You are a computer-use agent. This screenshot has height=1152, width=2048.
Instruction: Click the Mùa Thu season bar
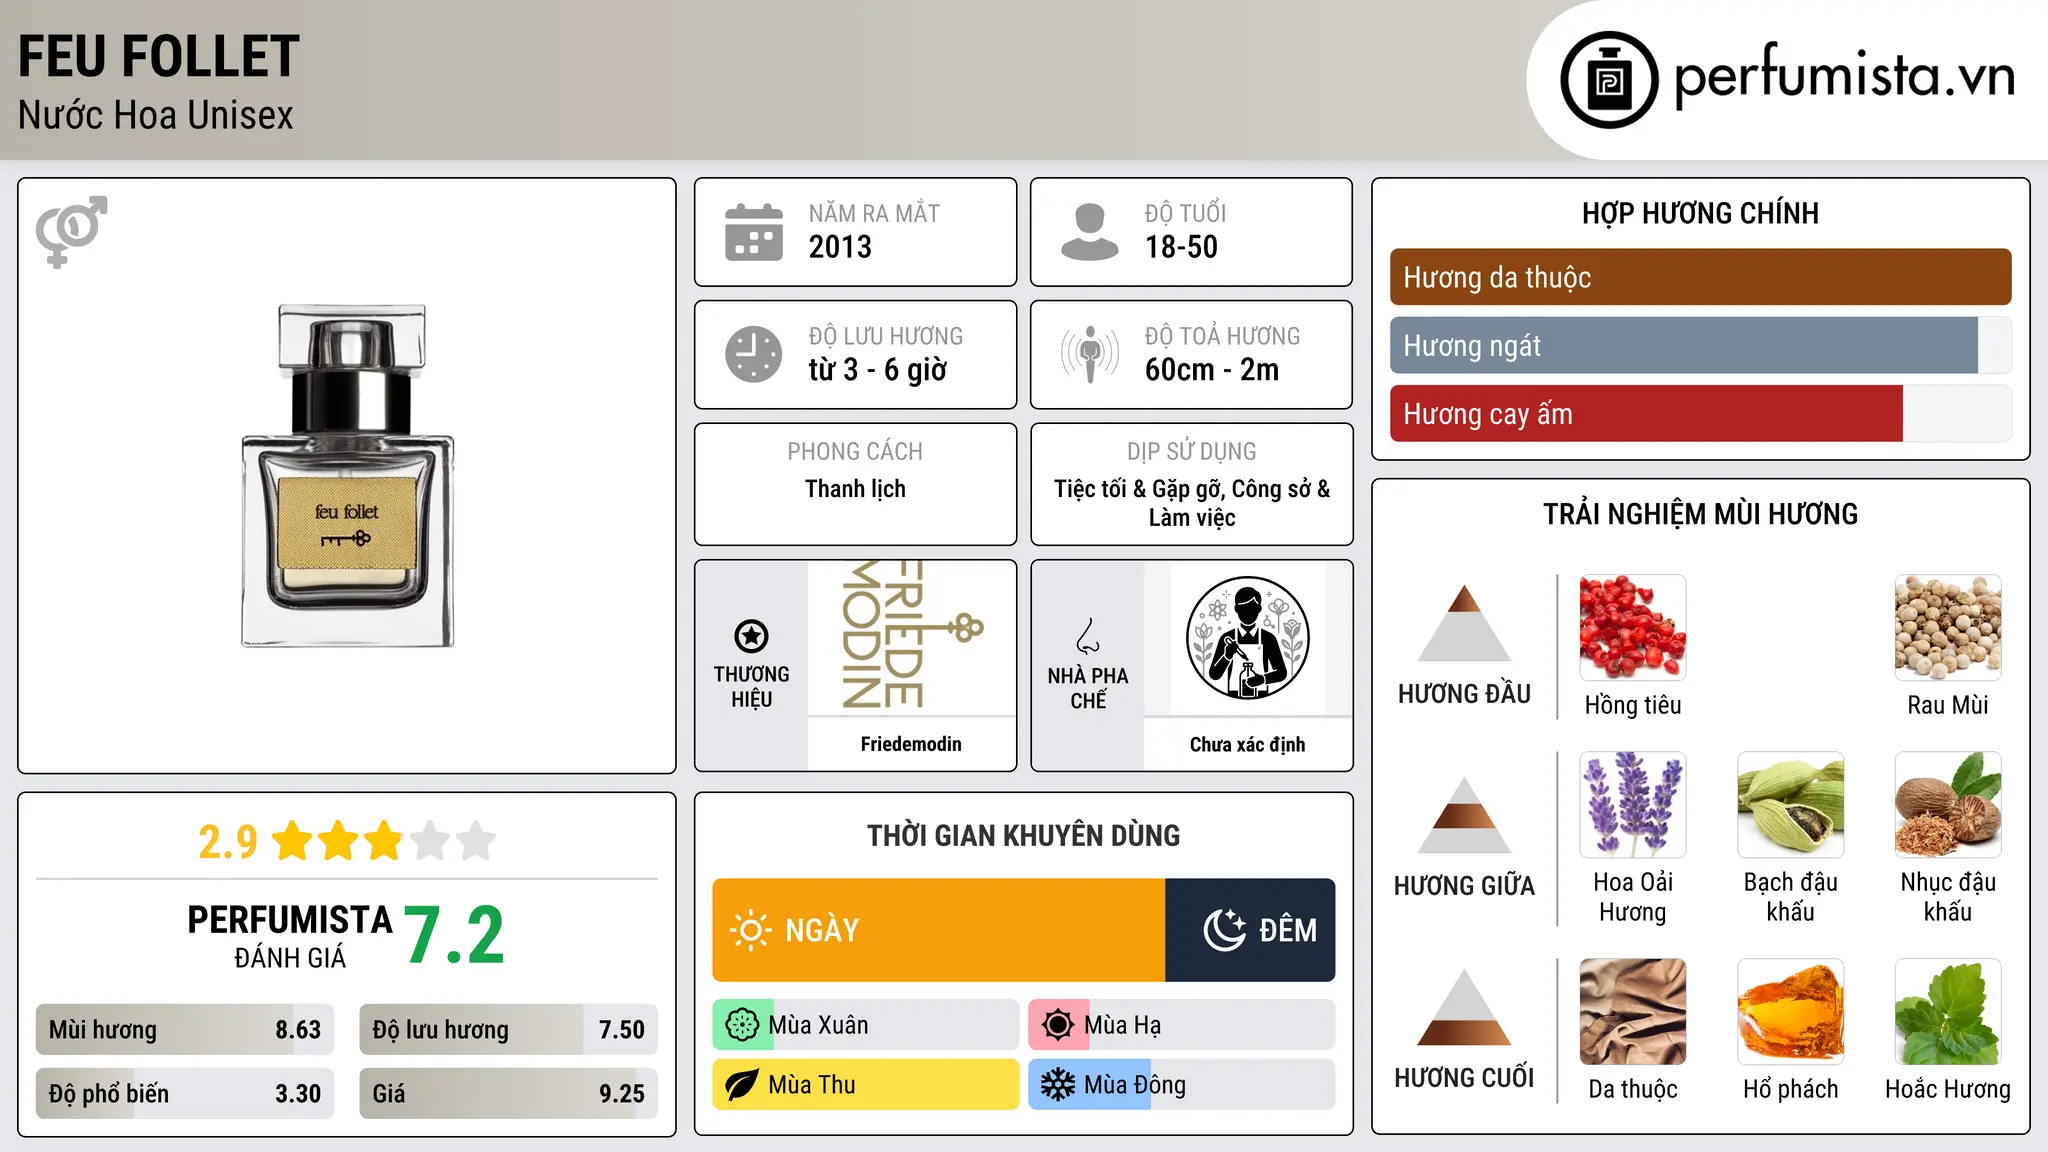(866, 1085)
